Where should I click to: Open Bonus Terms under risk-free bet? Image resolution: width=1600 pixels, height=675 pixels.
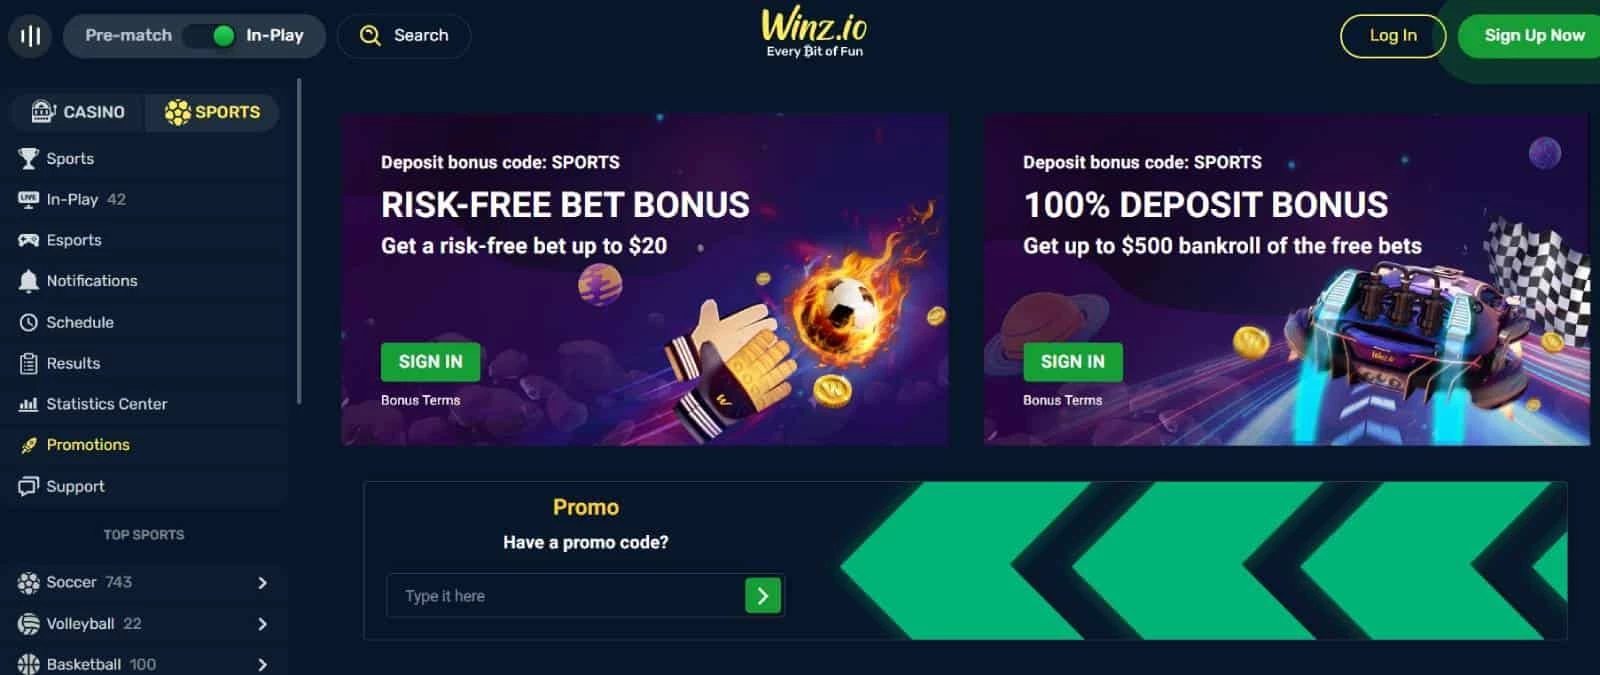click(x=420, y=400)
